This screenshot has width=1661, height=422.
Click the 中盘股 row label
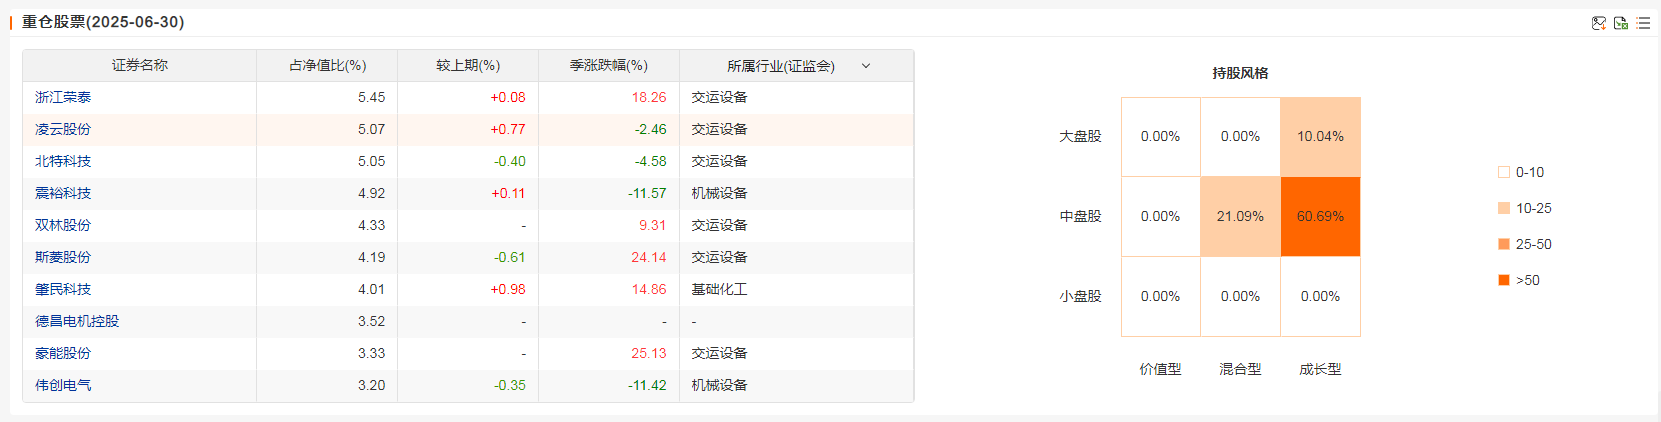pos(1081,216)
